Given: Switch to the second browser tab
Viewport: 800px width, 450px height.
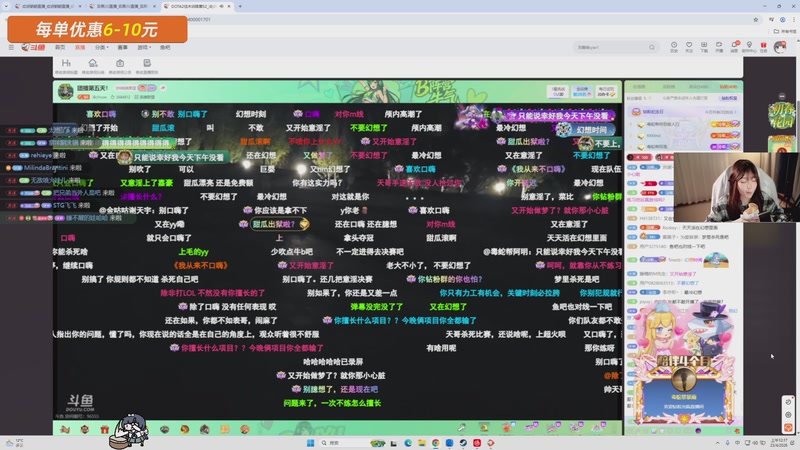Looking at the screenshot, I should tap(121, 6).
